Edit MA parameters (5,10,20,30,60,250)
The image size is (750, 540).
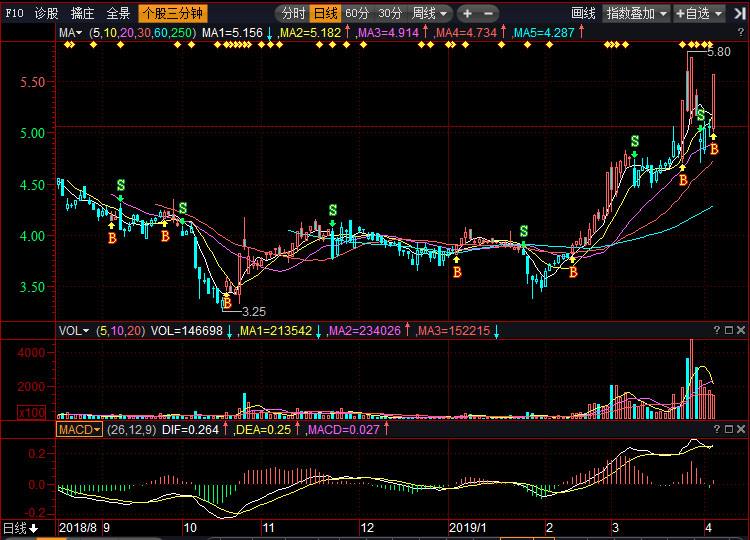click(x=143, y=33)
